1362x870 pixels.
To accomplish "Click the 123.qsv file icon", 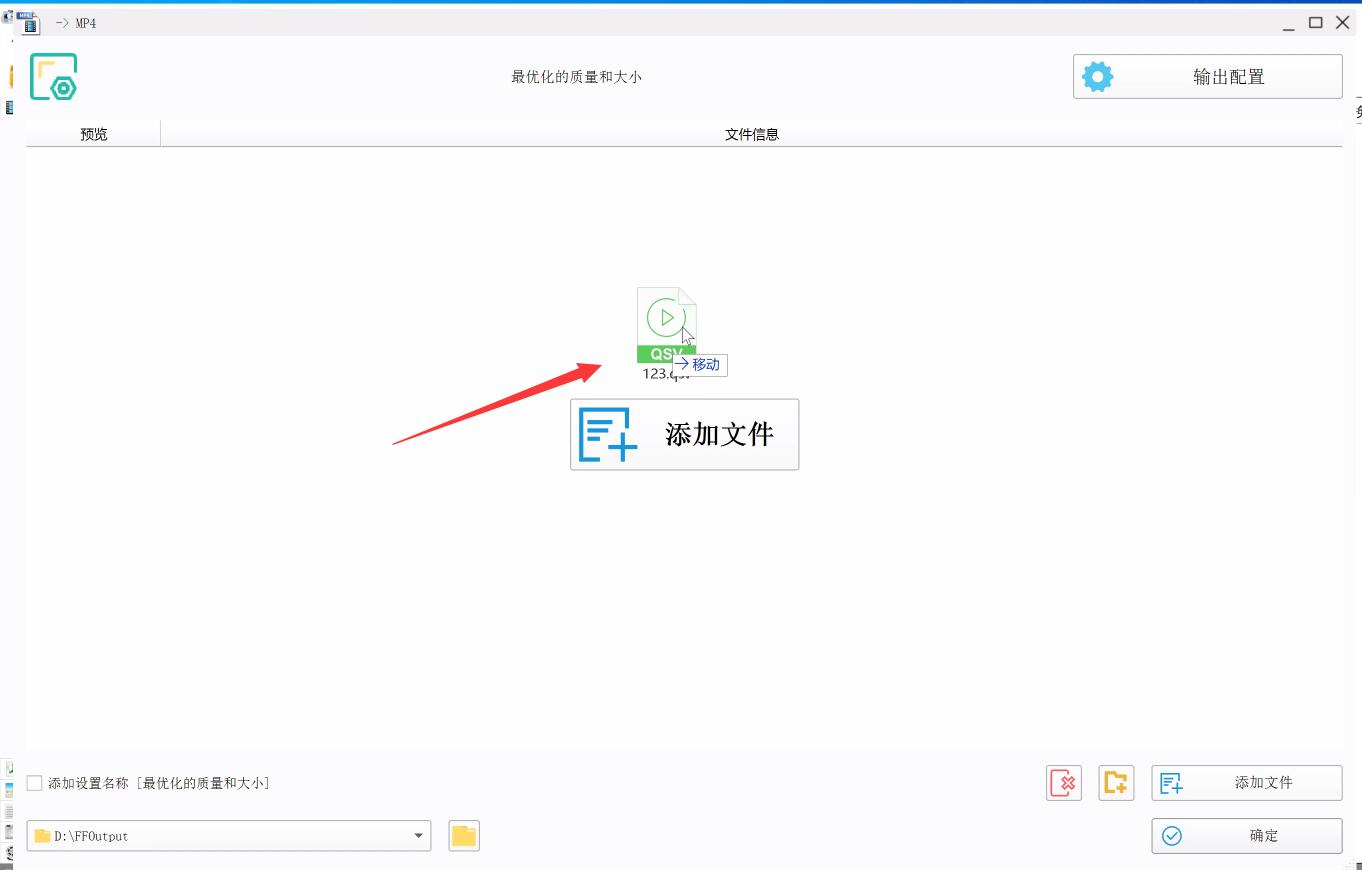I will click(666, 325).
